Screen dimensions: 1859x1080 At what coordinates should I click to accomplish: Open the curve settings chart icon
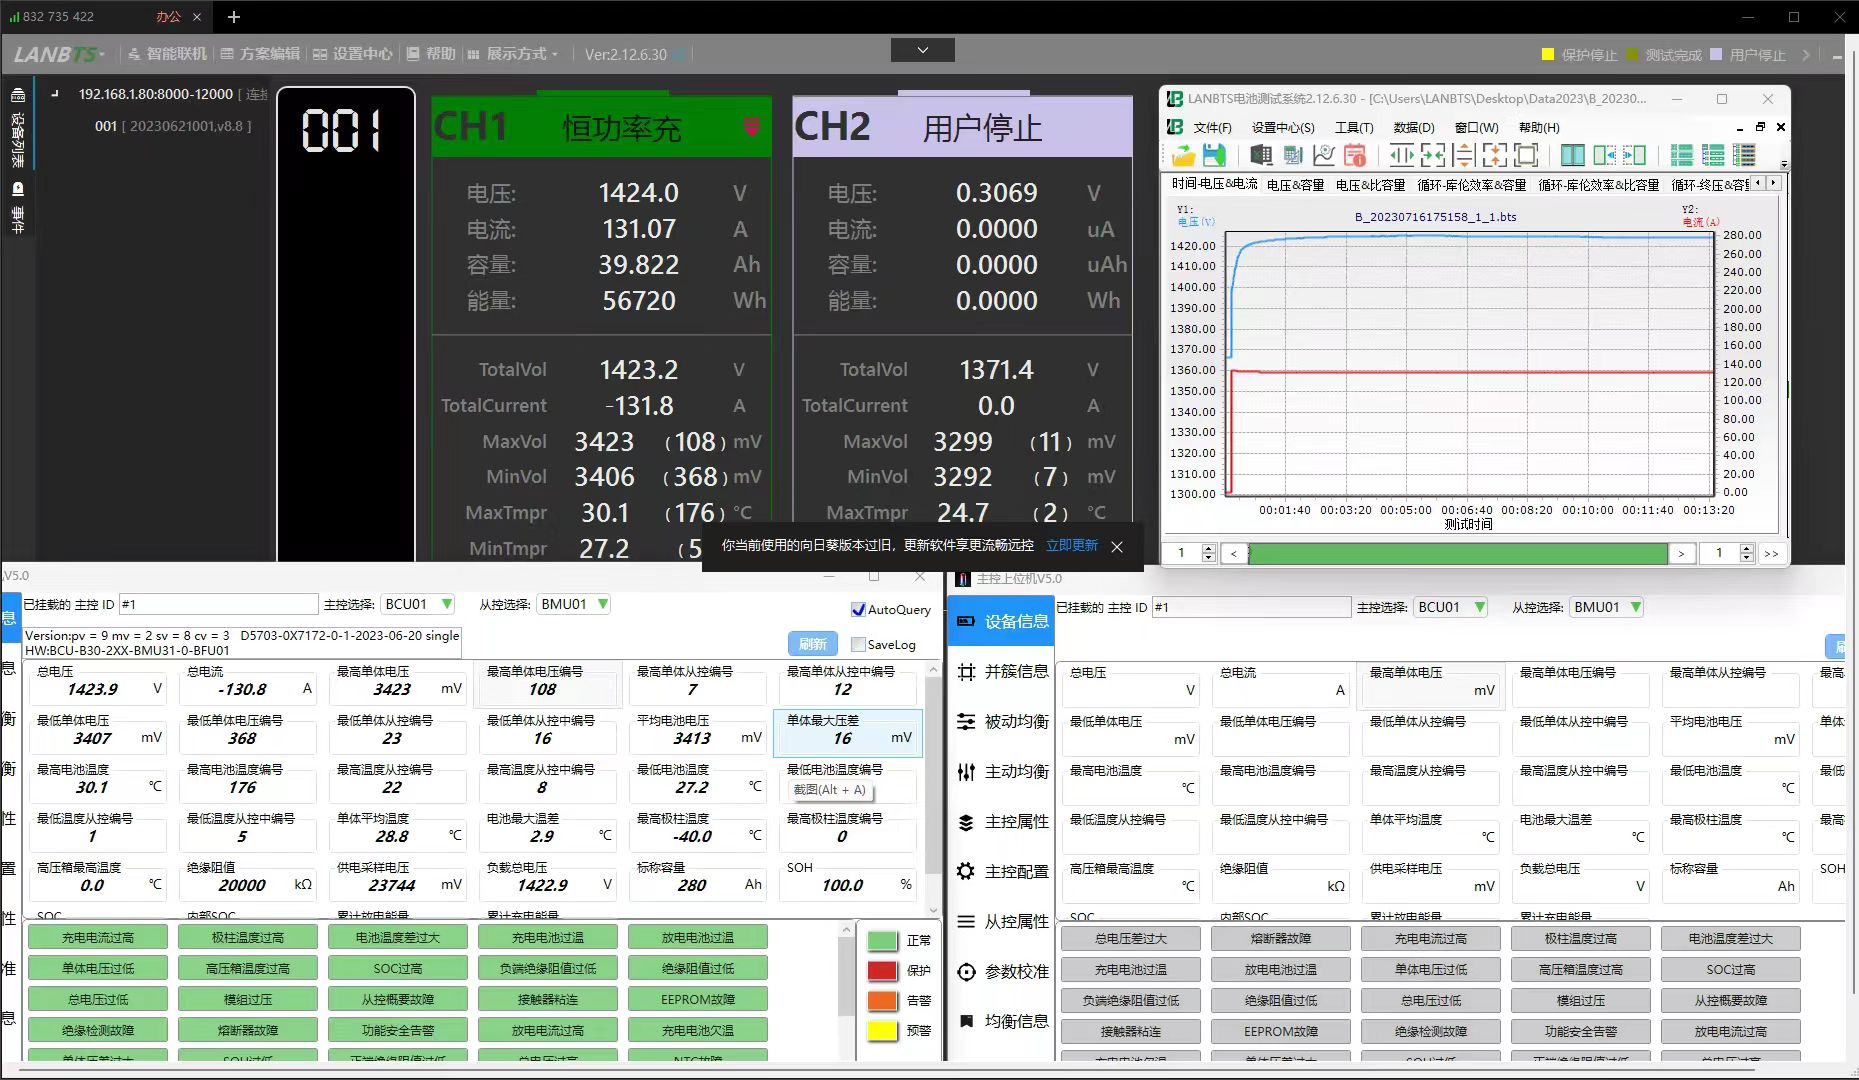pos(1324,155)
